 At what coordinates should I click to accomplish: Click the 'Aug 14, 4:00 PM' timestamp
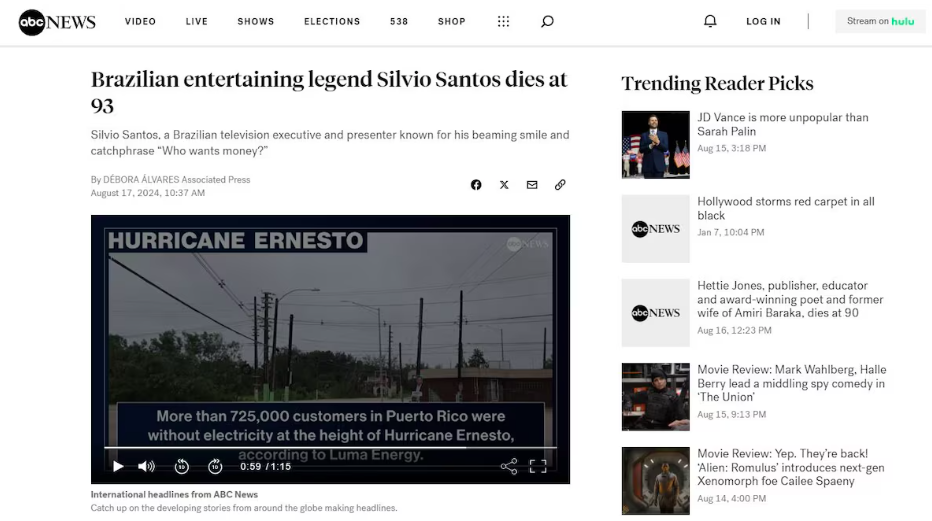732,498
